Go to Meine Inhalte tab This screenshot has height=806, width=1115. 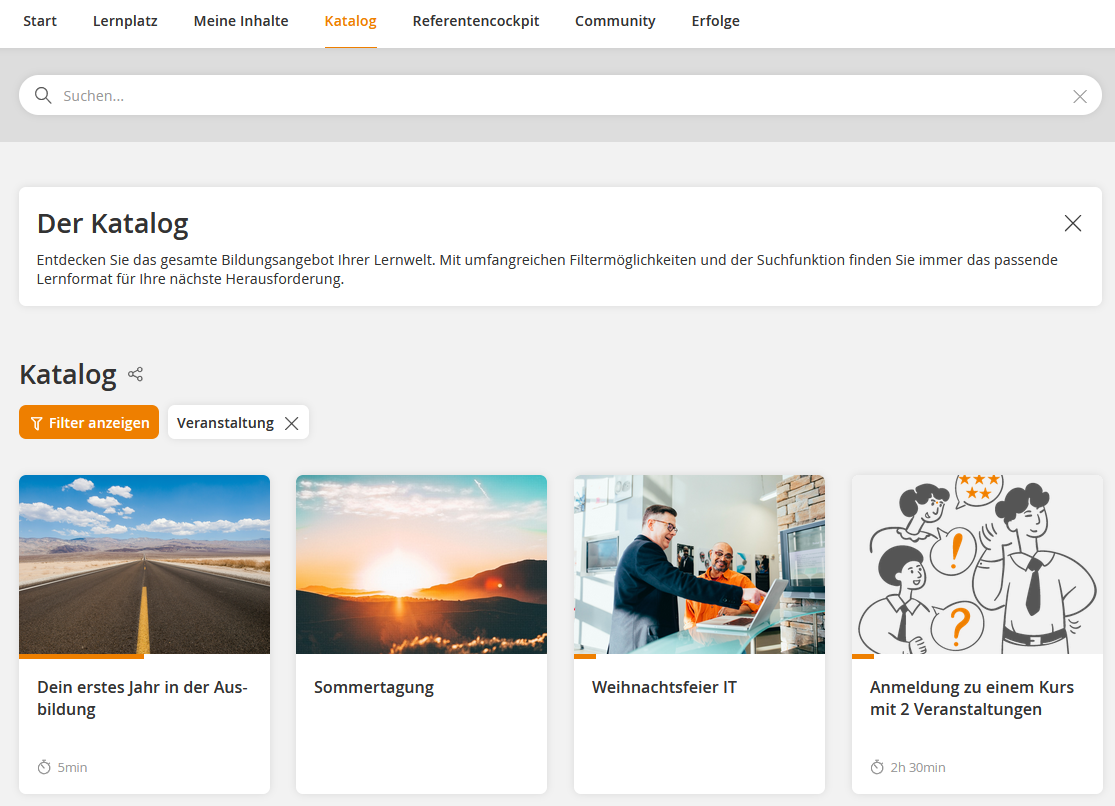pos(241,21)
